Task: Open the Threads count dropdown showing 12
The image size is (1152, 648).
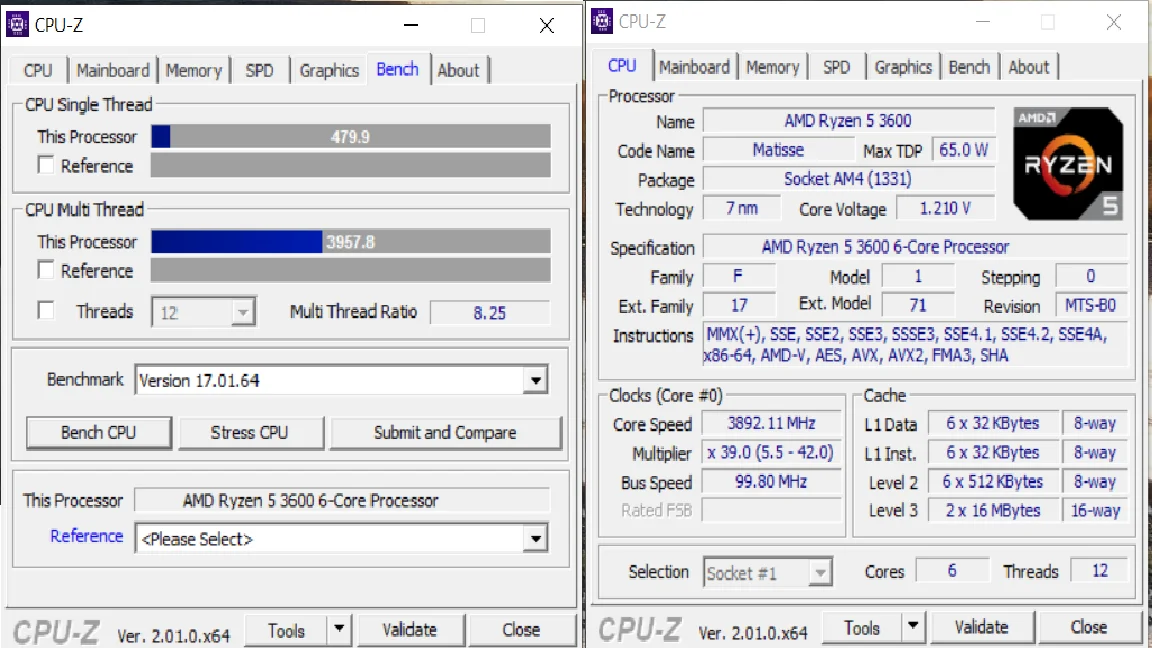Action: click(x=204, y=312)
